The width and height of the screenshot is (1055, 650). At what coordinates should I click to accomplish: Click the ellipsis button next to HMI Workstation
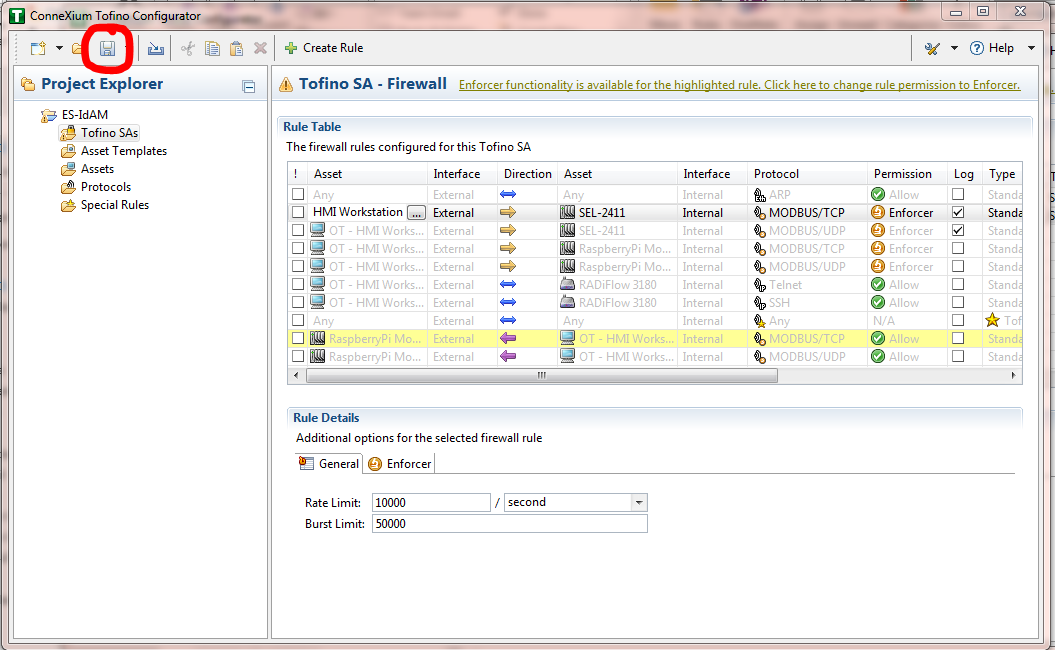coord(416,213)
